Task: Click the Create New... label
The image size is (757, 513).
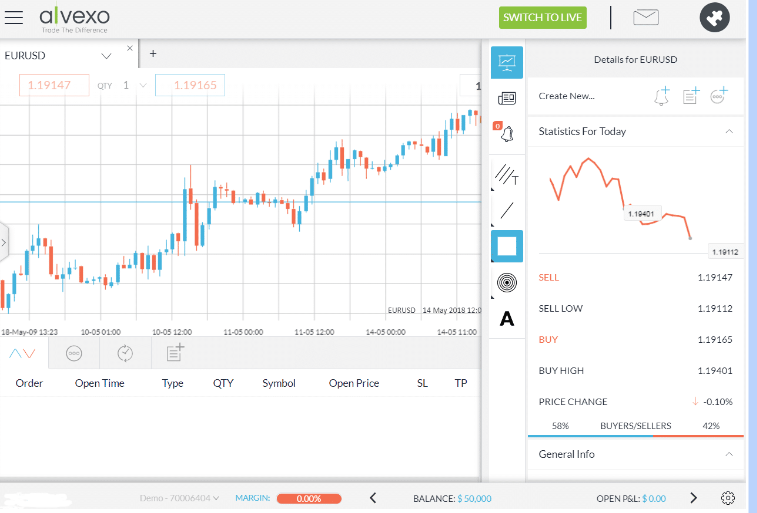Action: 566,96
